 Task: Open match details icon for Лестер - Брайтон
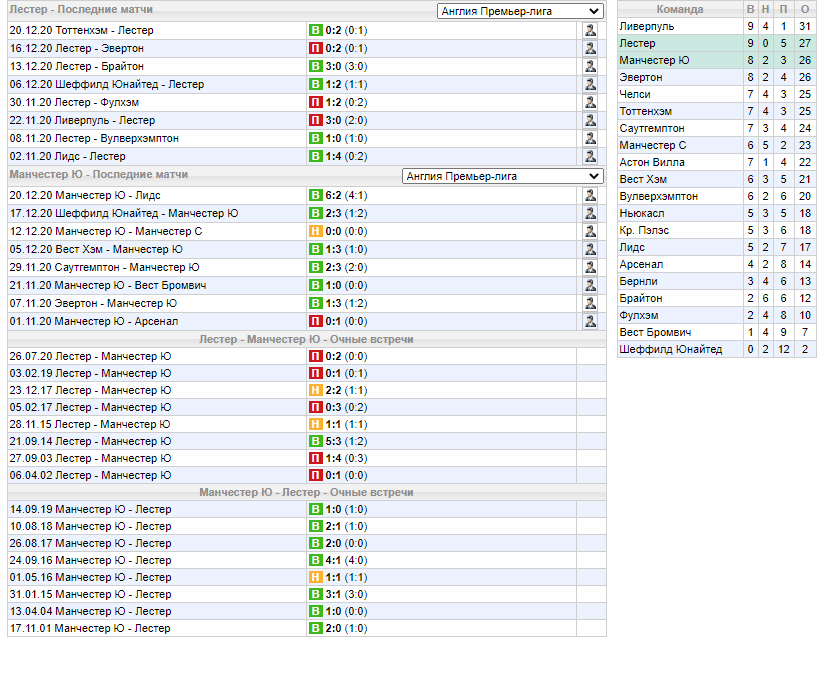click(590, 66)
